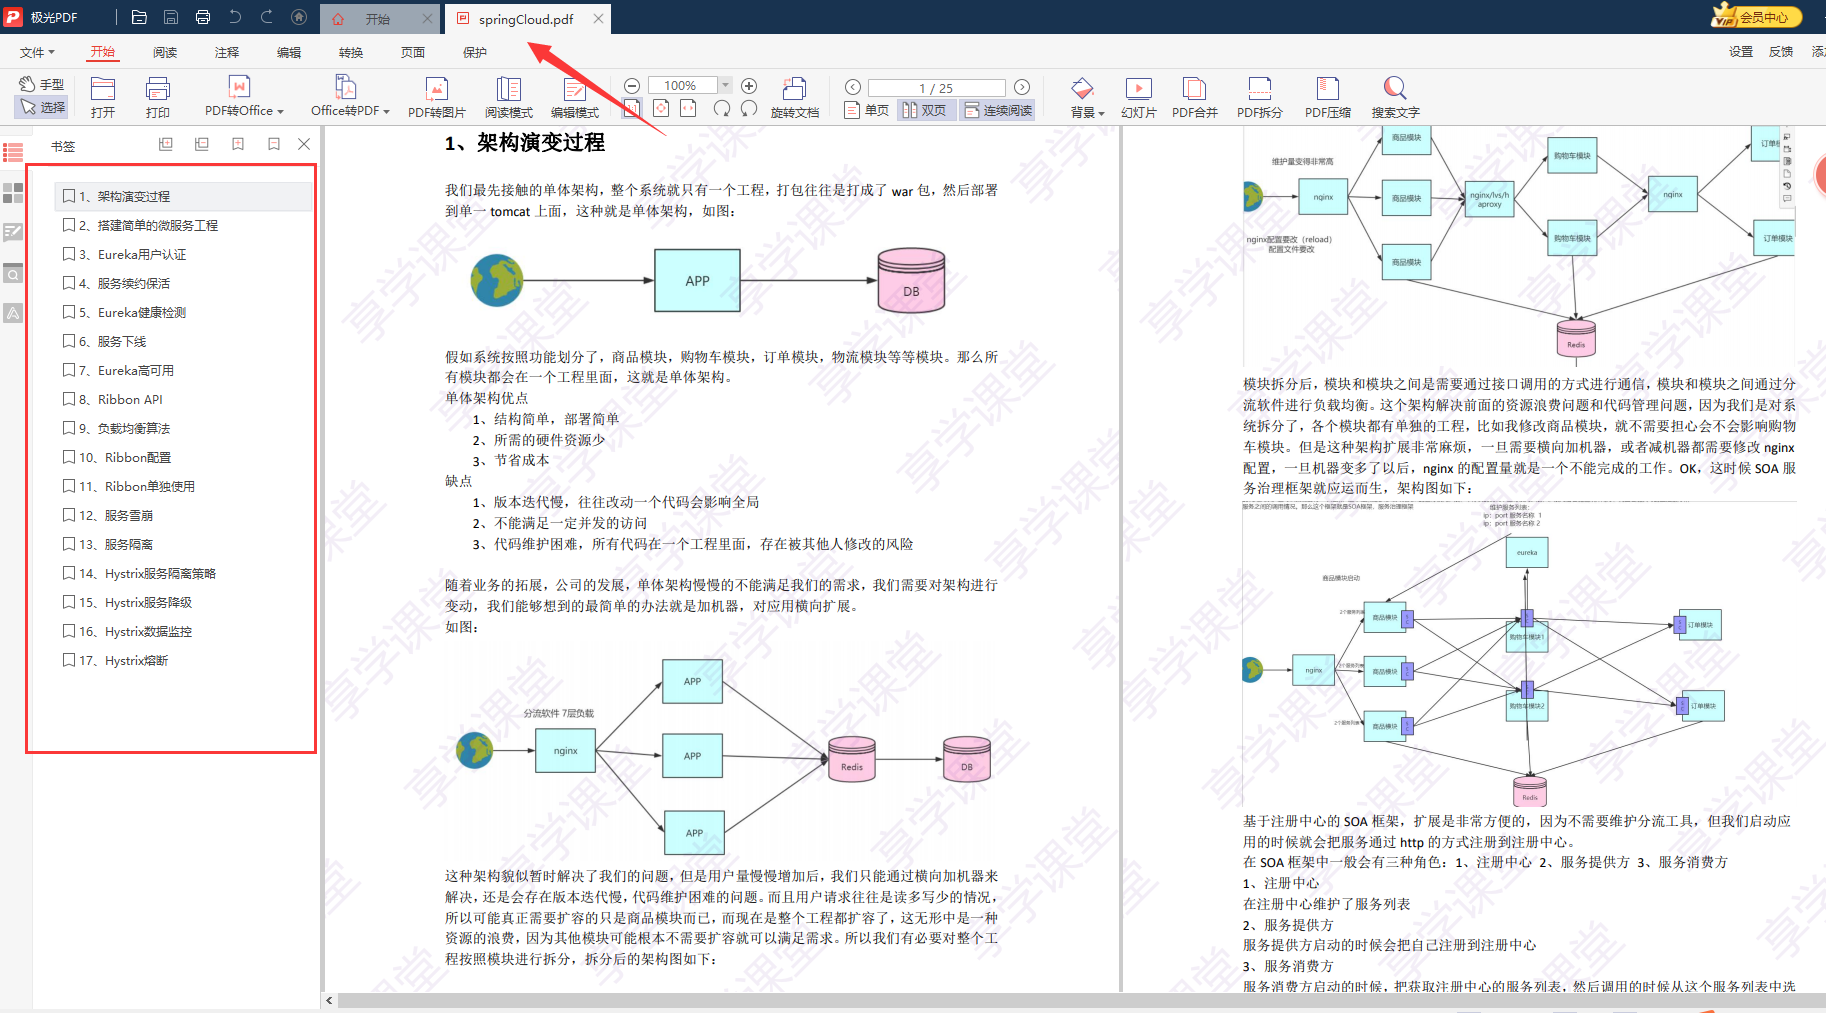Switch to 单页 single page view
1826x1013 pixels.
(867, 110)
